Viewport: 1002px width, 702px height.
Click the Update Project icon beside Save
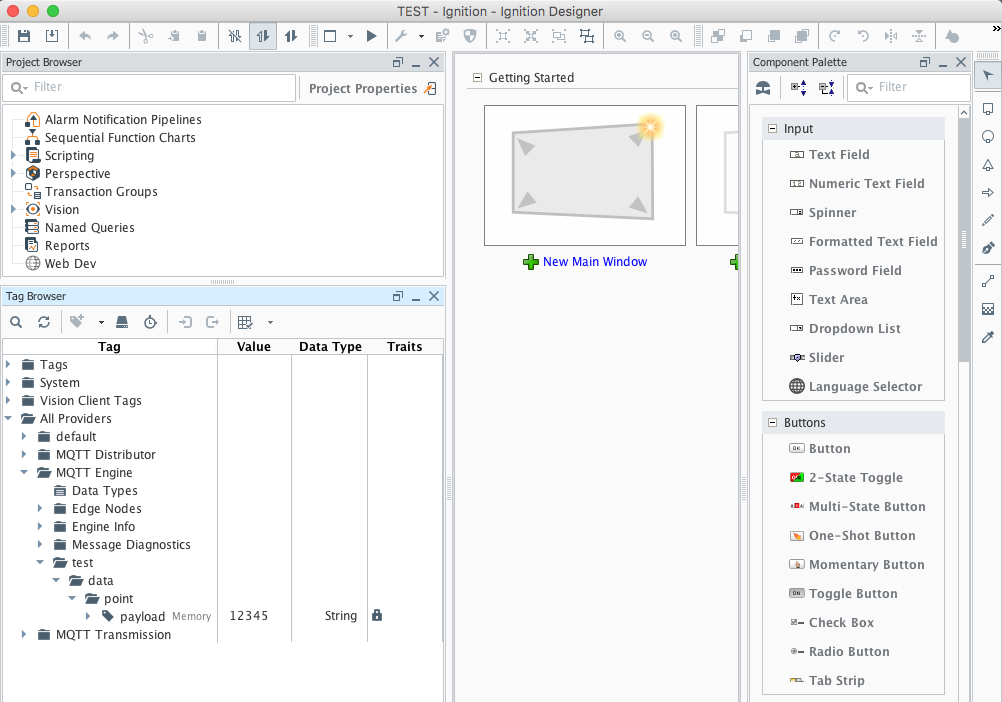(52, 36)
